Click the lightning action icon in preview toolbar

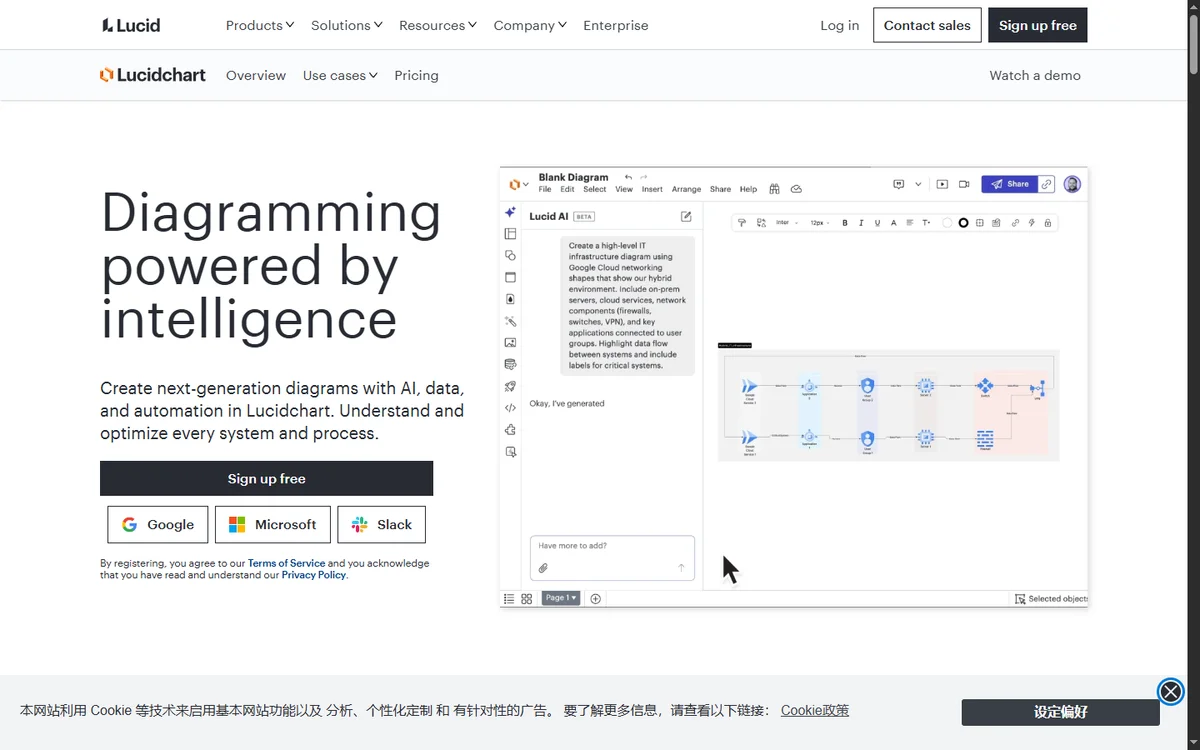click(1031, 223)
